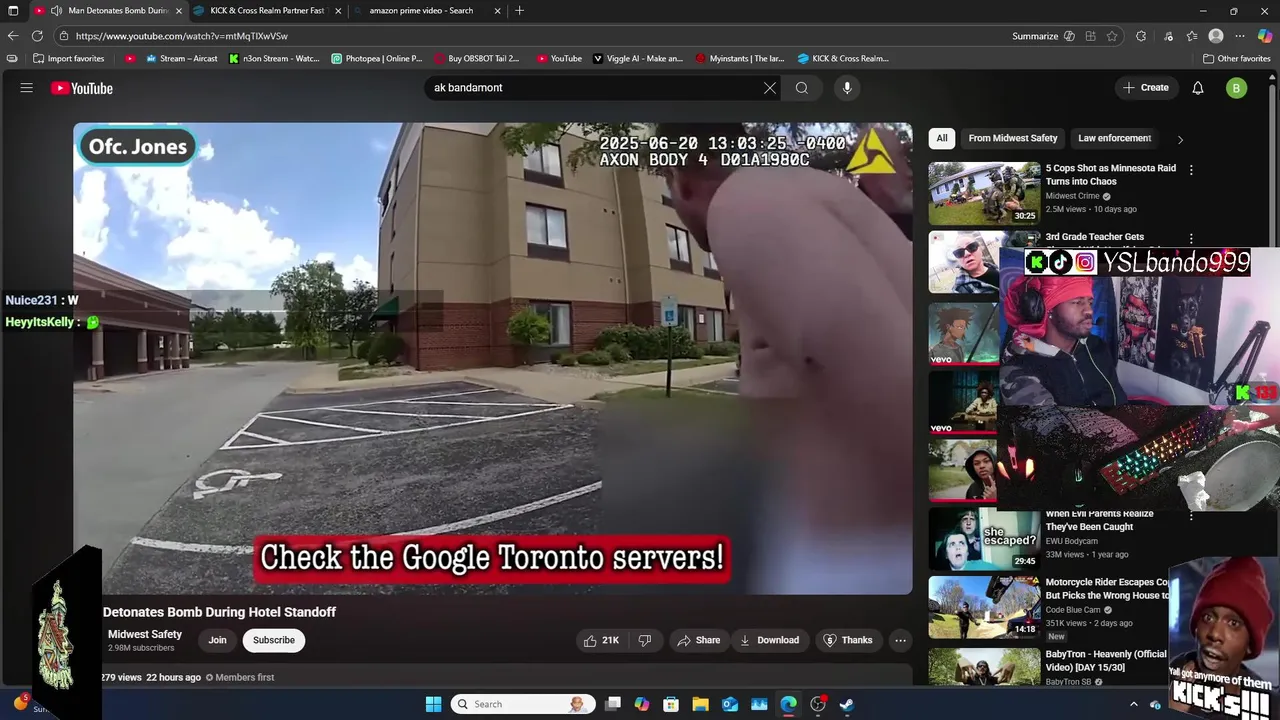Reload the page in the browser
The height and width of the screenshot is (720, 1280).
pos(37,36)
